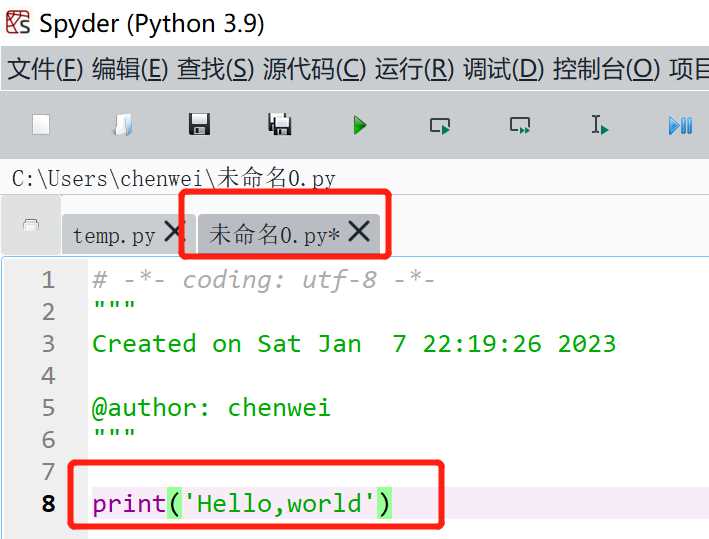The image size is (709, 539).
Task: Open the browse tabs button left of temp.py
Action: [31, 224]
